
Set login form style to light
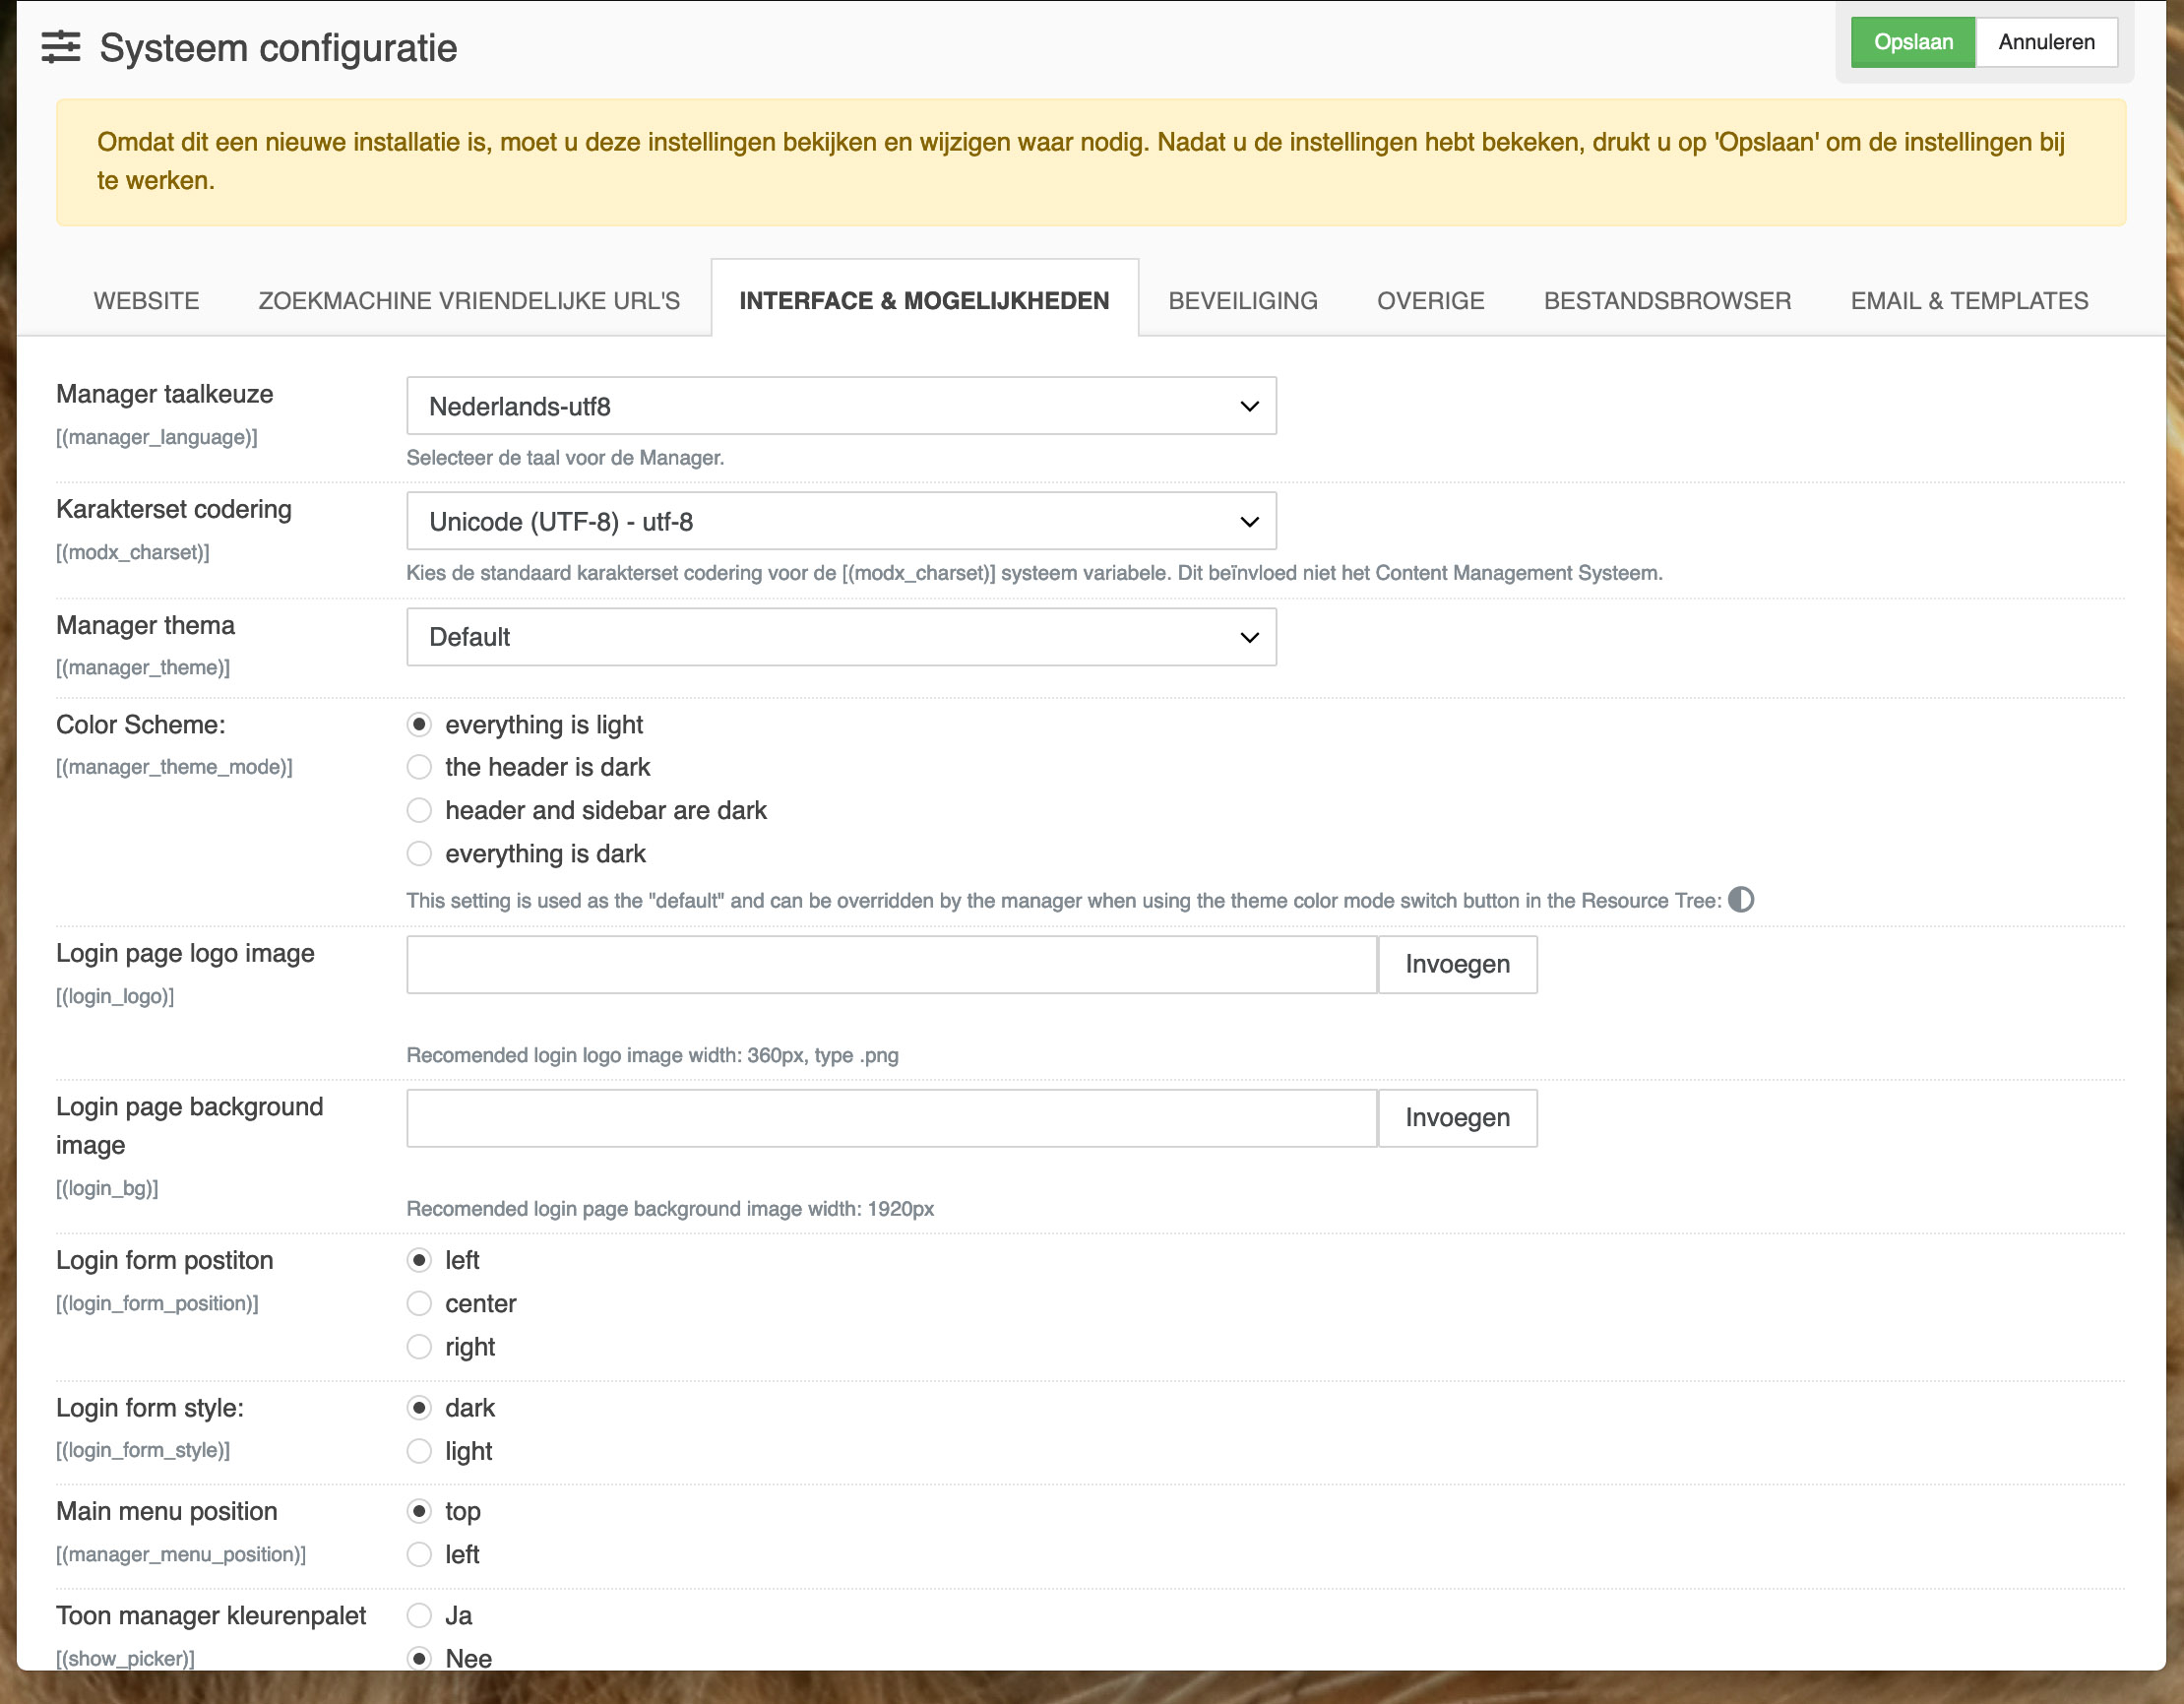(x=419, y=1451)
